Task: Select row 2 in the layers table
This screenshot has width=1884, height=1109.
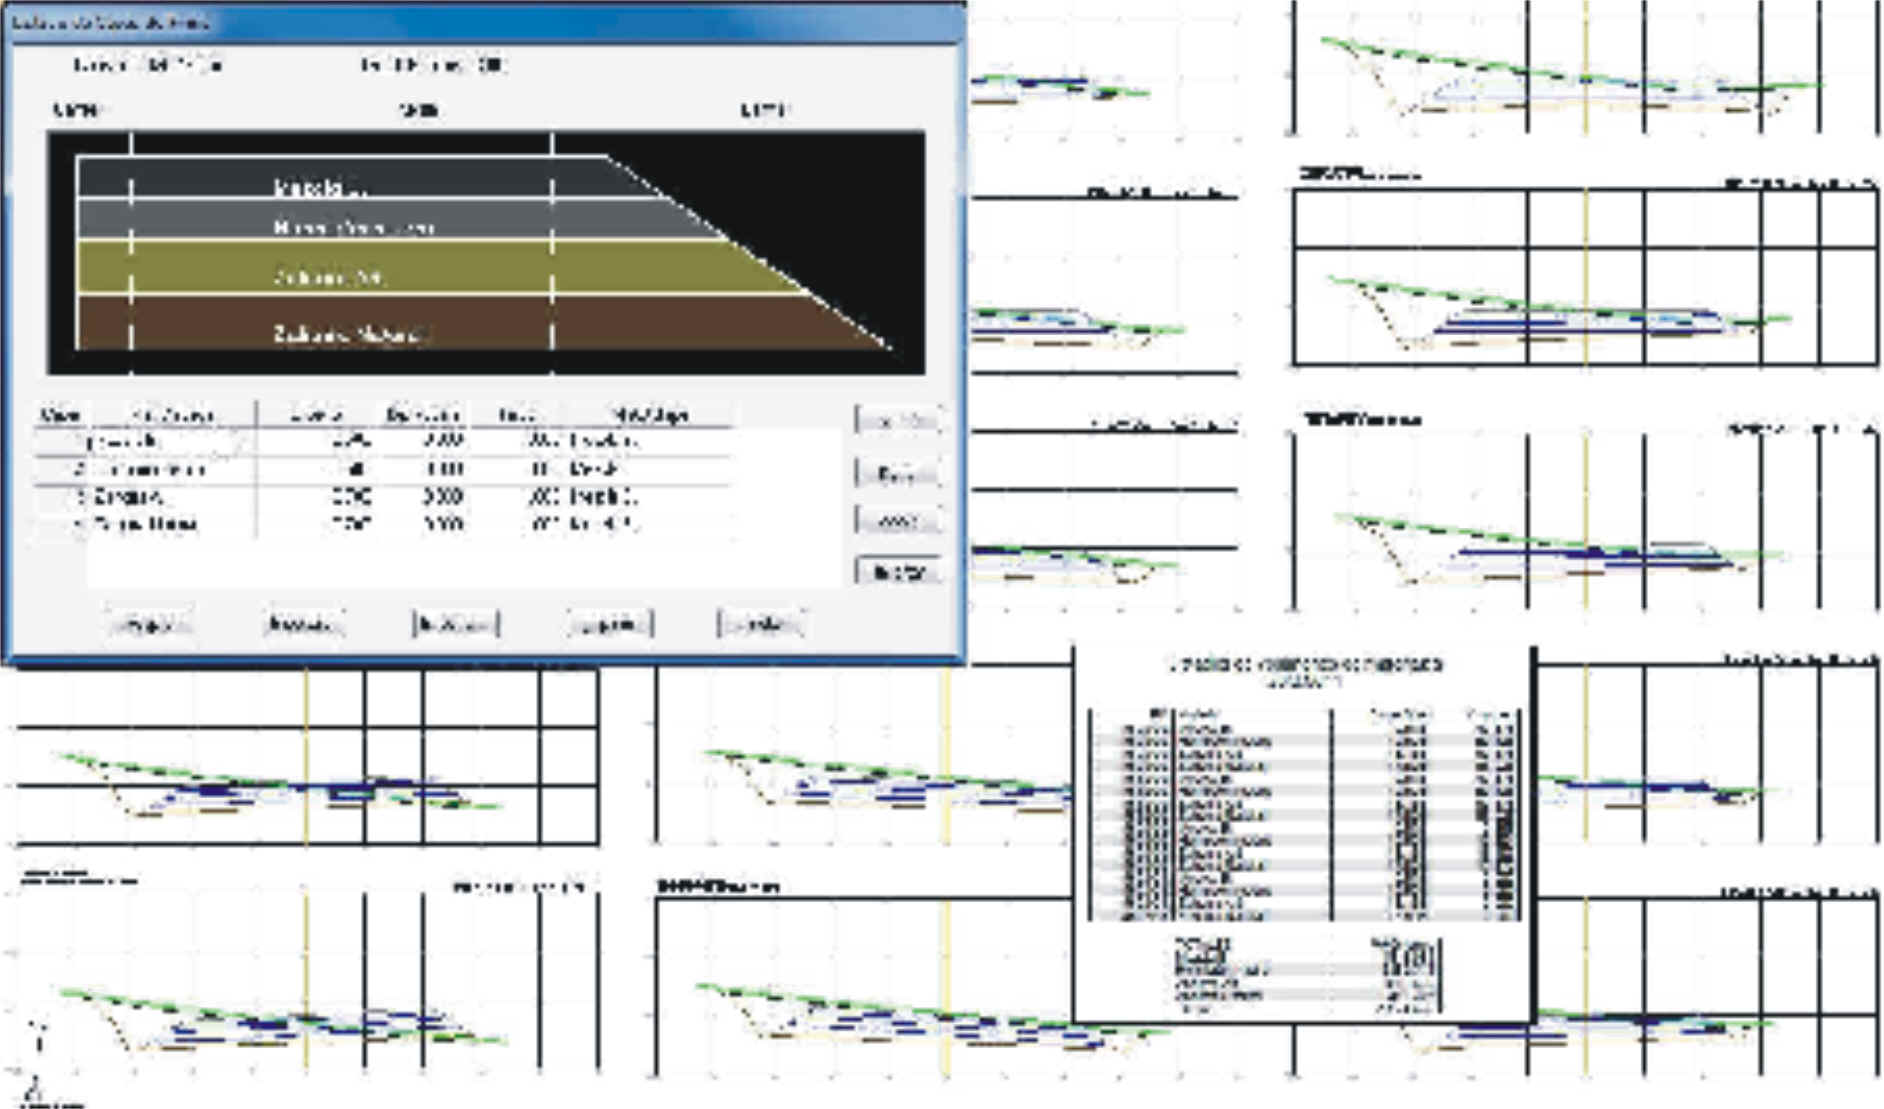Action: pyautogui.click(x=380, y=469)
